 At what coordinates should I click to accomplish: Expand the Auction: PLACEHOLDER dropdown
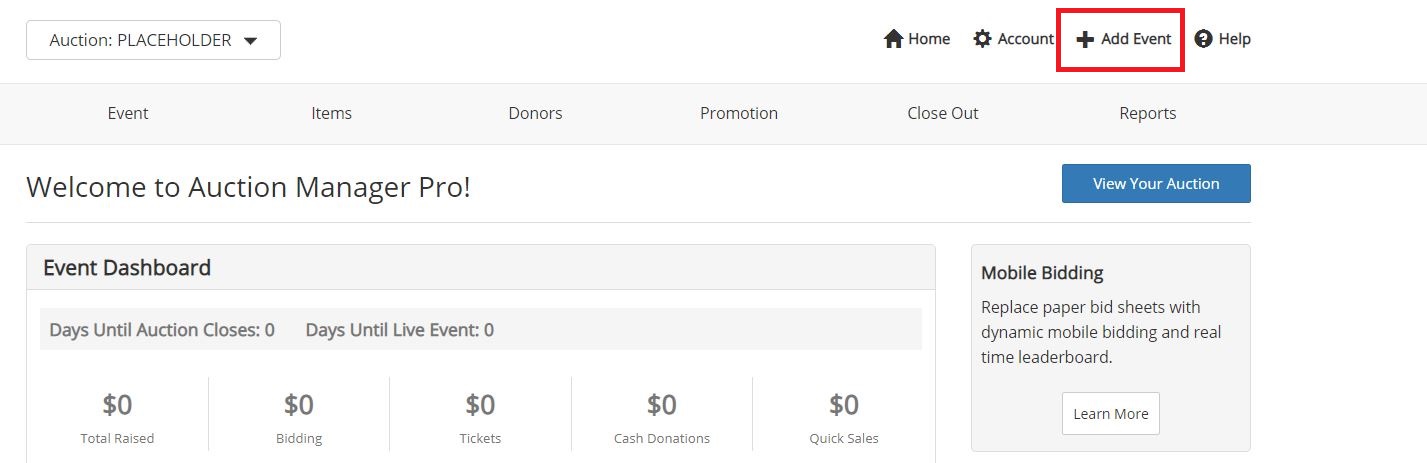tap(153, 40)
